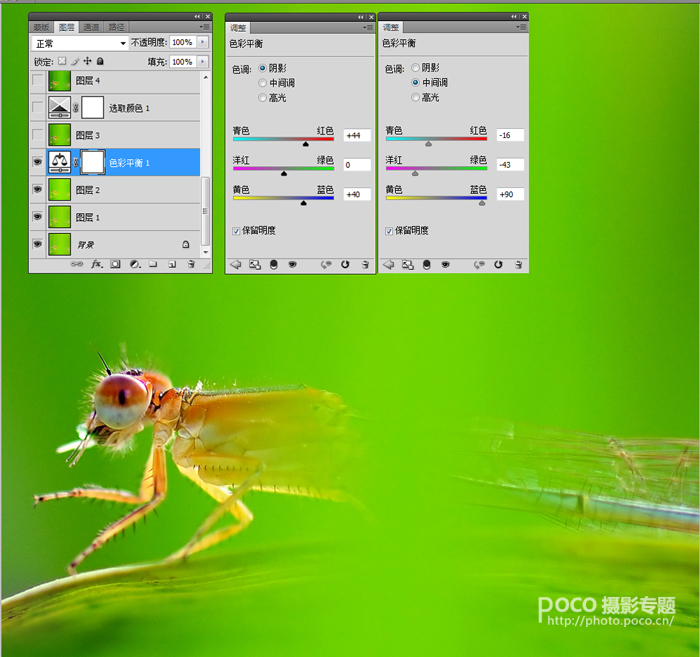Click the lock all padlock icon beside 锁定
The height and width of the screenshot is (657, 700).
[x=100, y=61]
